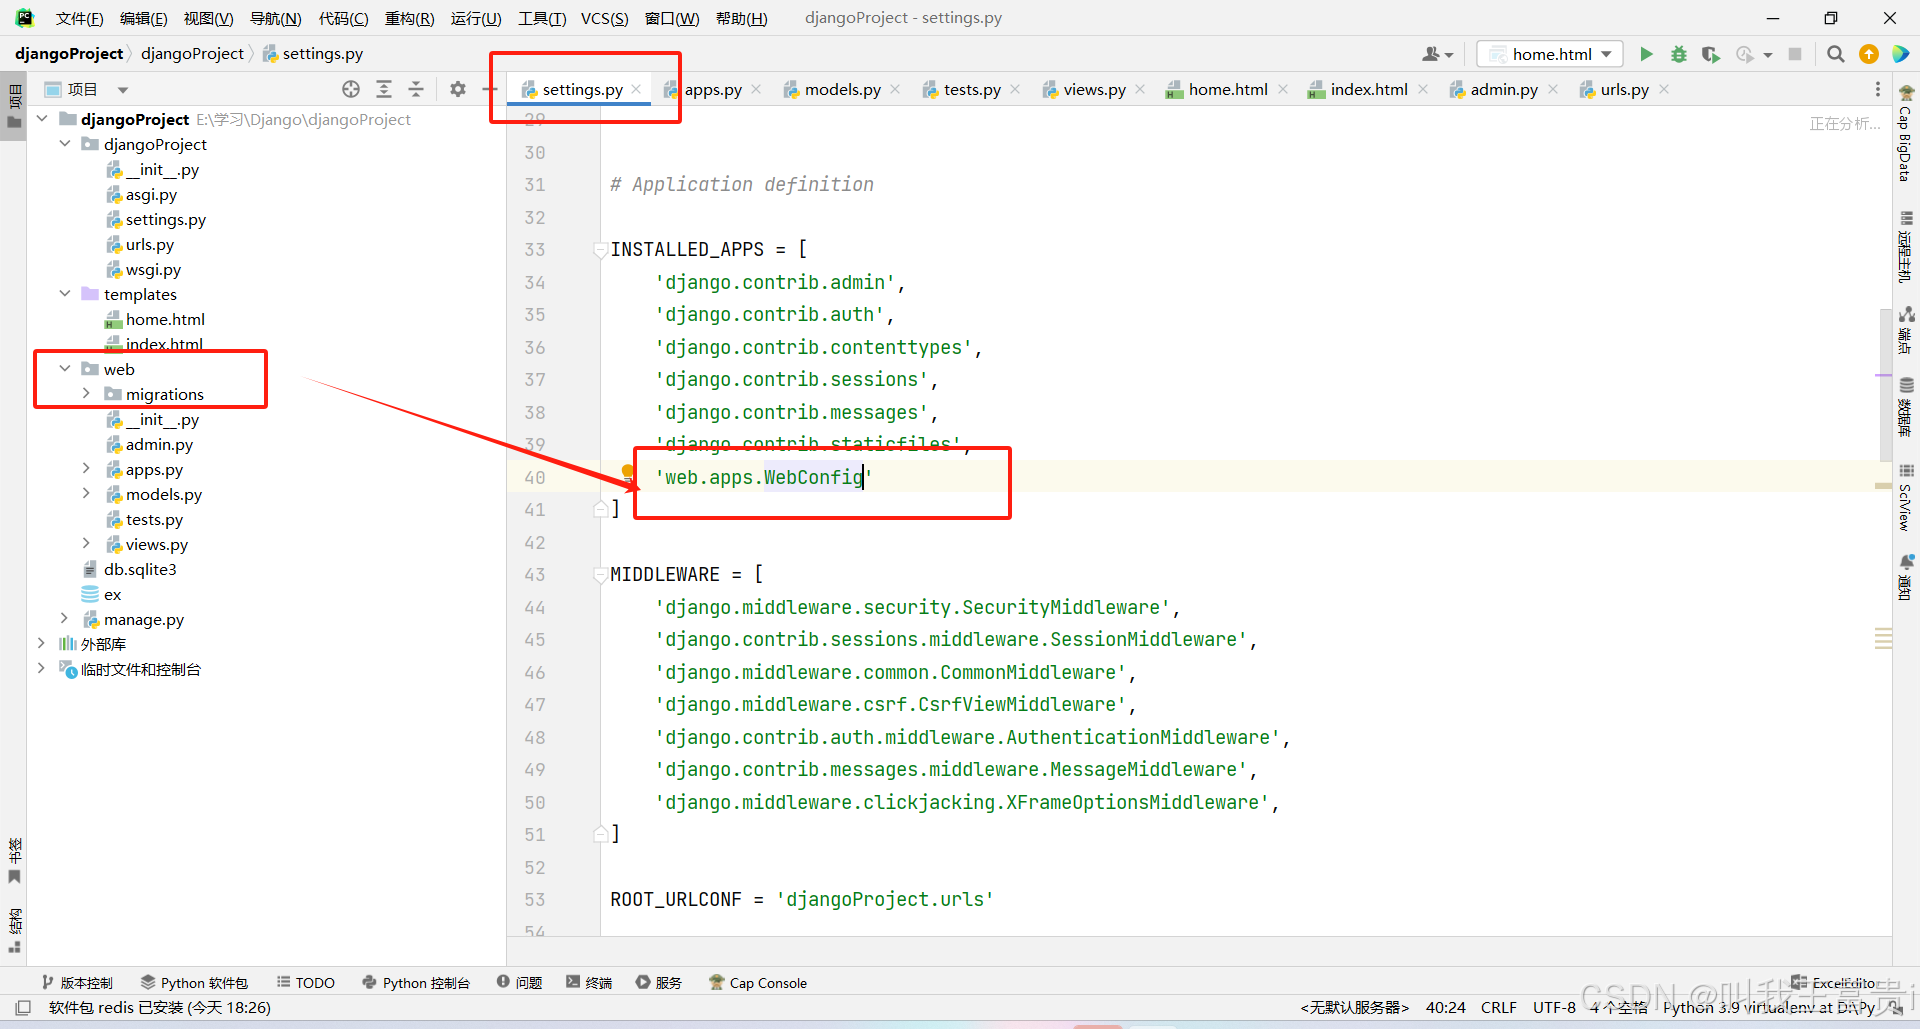Close the index.html tab
Viewport: 1920px width, 1029px height.
(1423, 89)
